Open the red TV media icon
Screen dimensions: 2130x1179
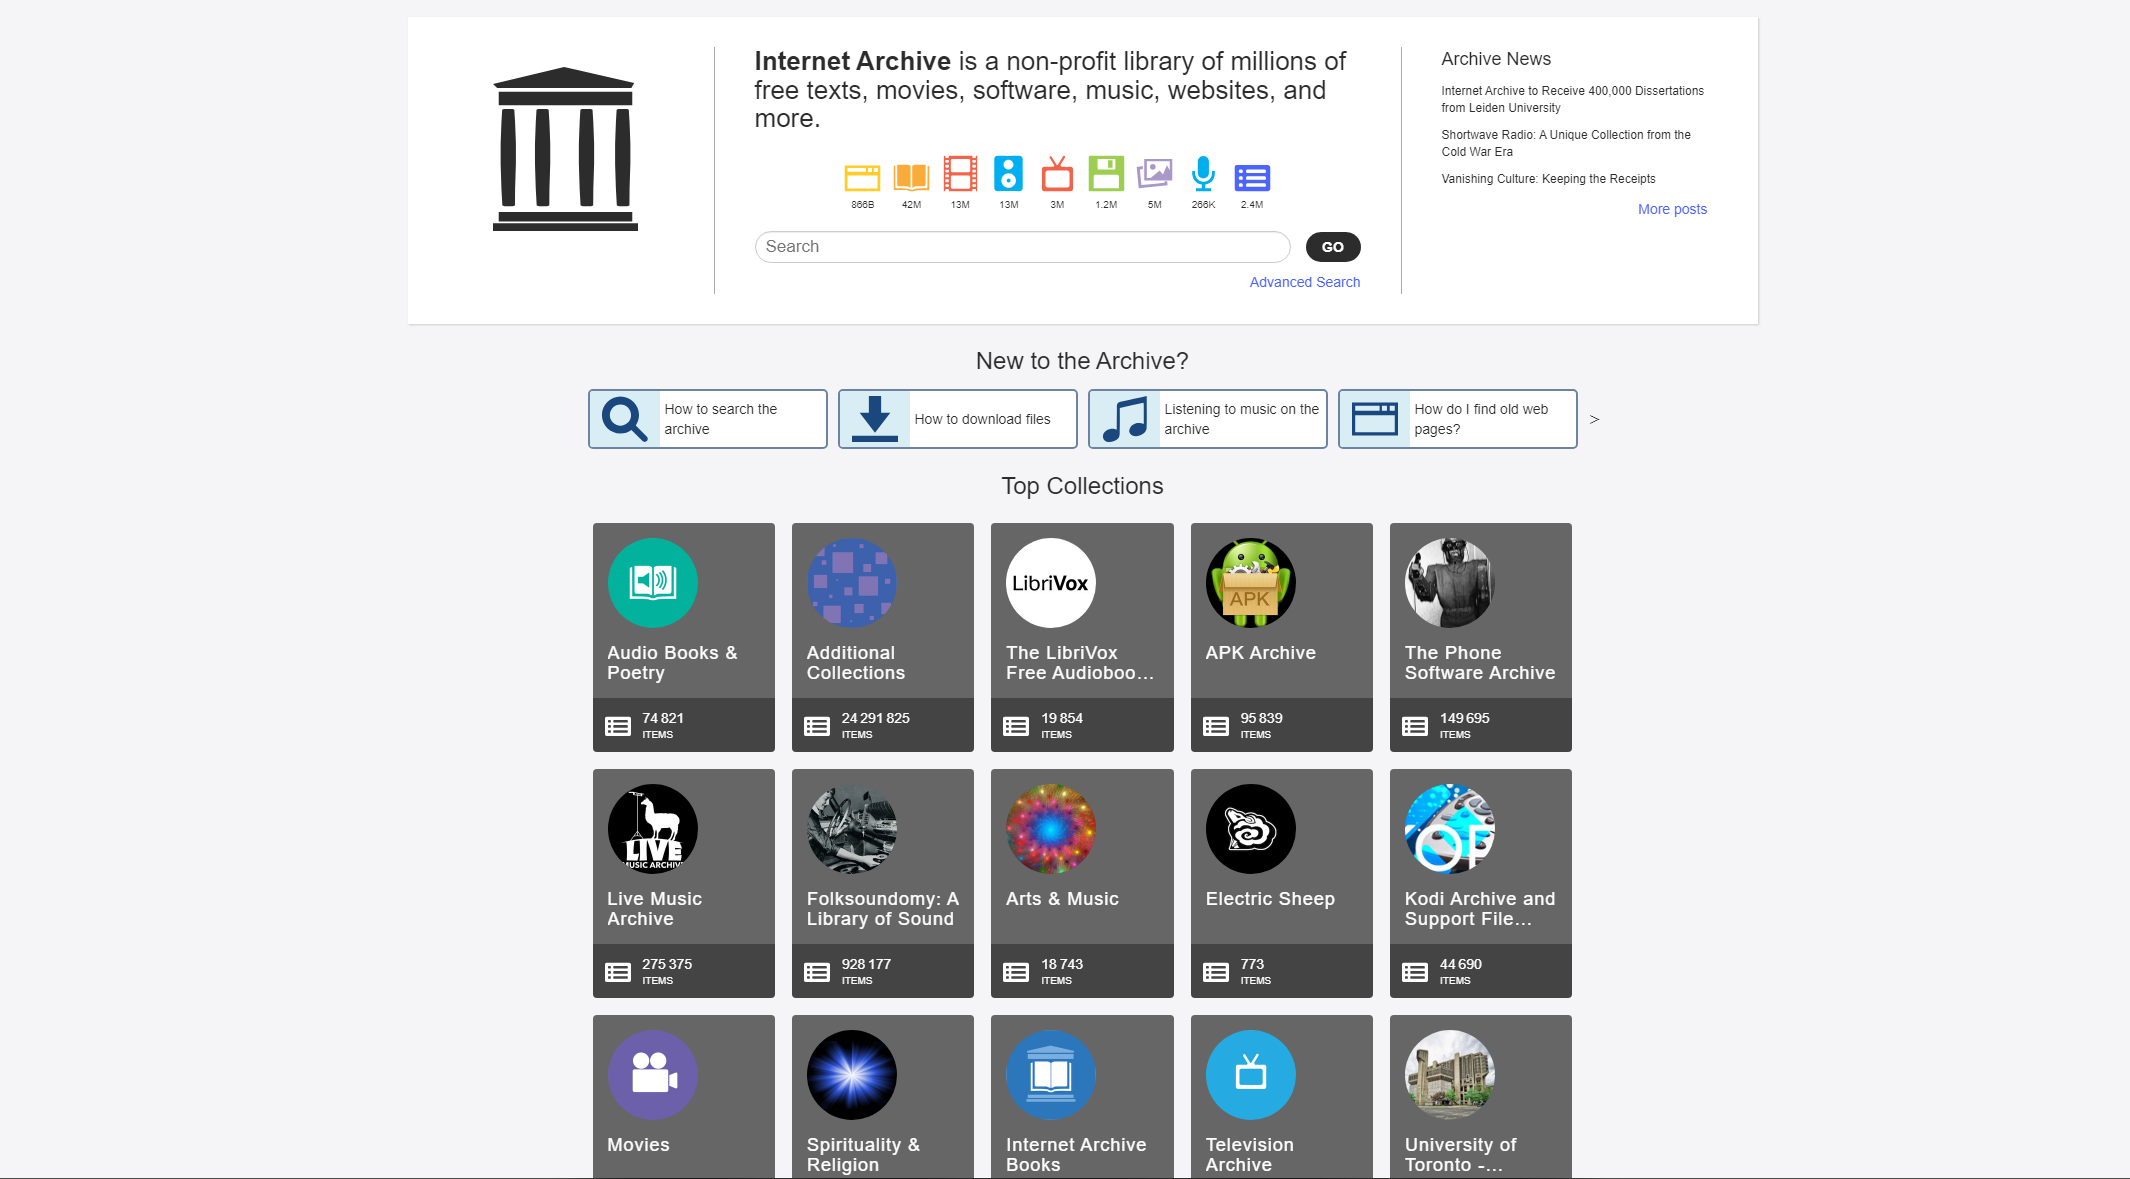pyautogui.click(x=1056, y=176)
